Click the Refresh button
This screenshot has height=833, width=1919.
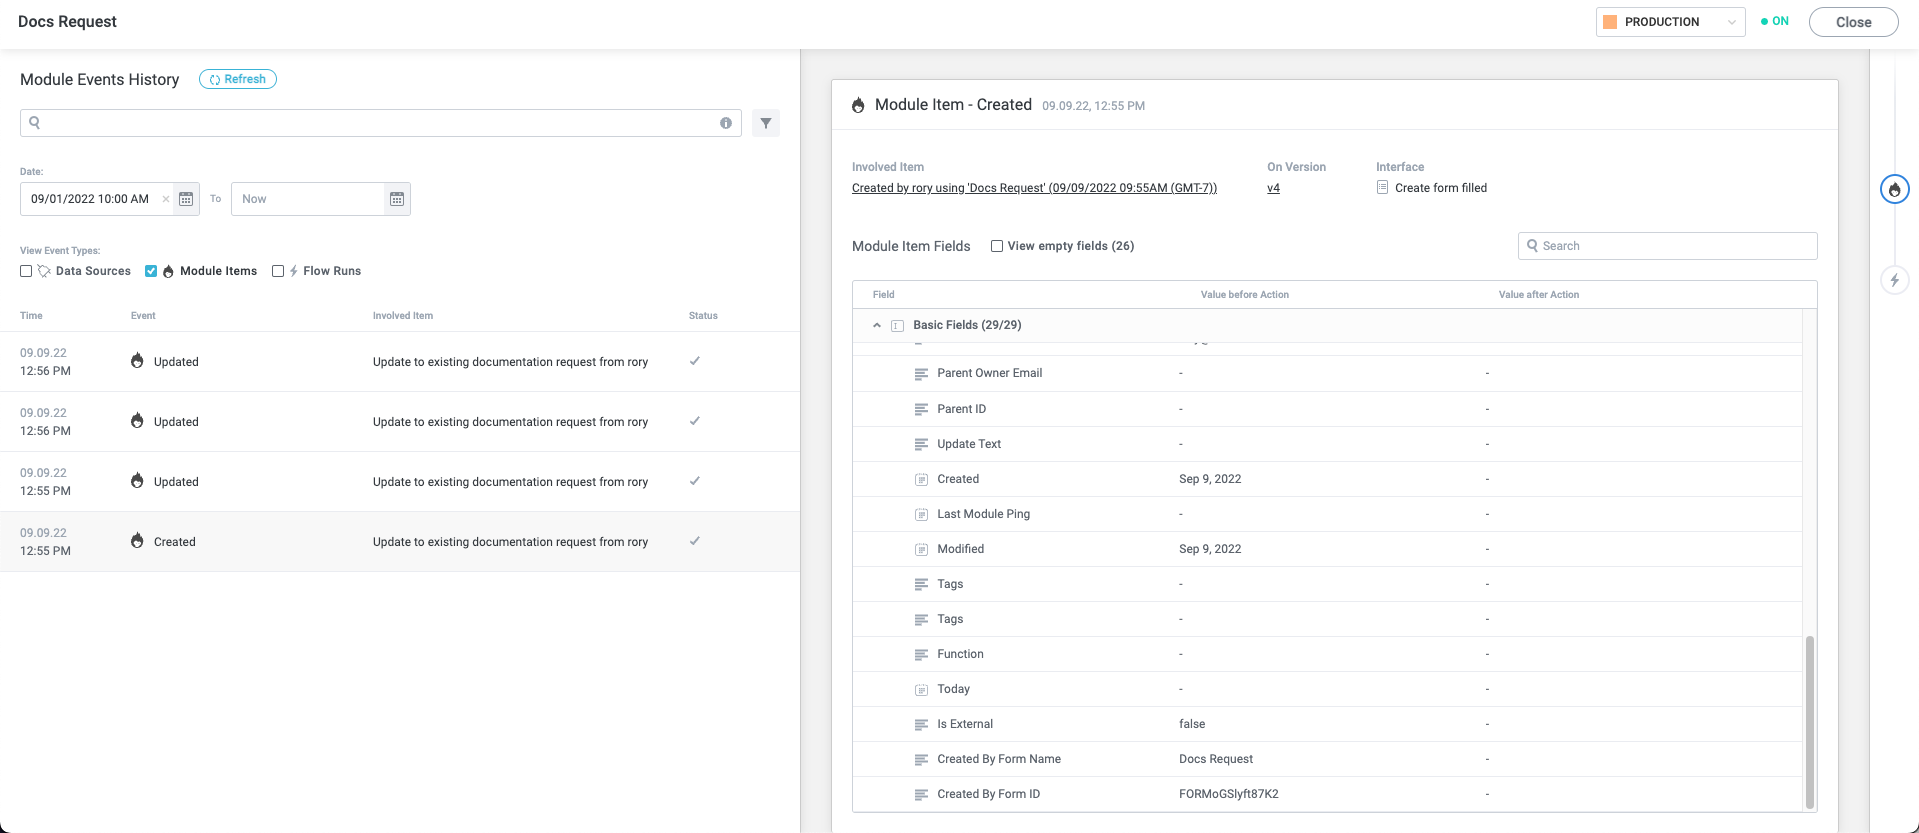pos(238,79)
